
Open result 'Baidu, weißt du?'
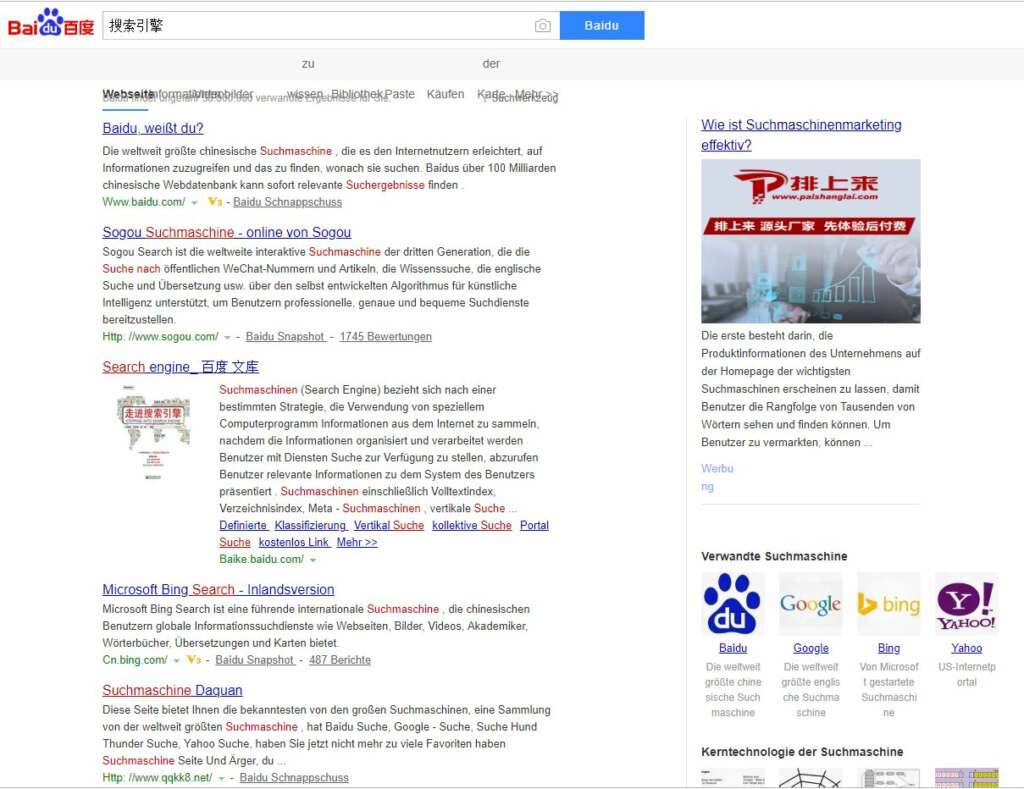tap(153, 128)
